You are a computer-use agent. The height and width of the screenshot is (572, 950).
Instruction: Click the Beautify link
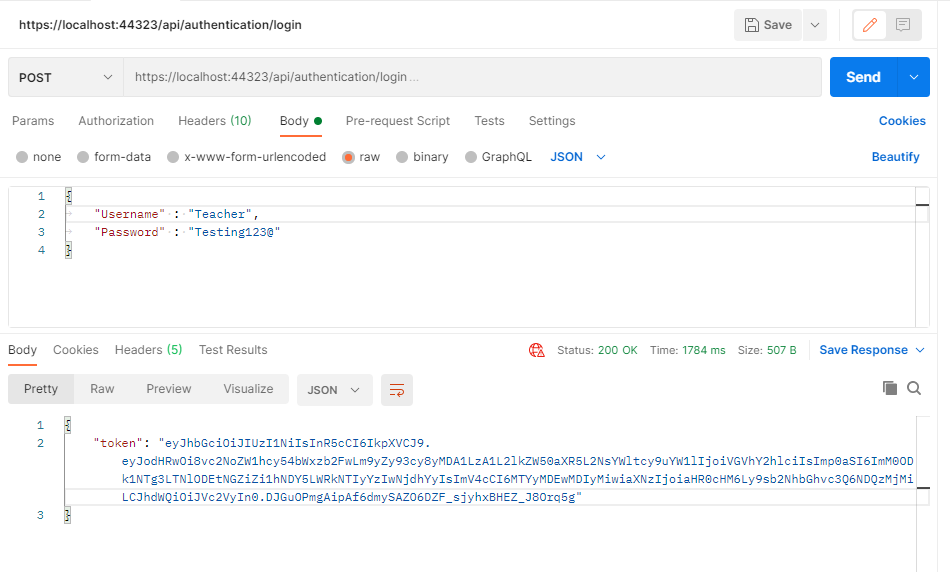[x=895, y=157]
